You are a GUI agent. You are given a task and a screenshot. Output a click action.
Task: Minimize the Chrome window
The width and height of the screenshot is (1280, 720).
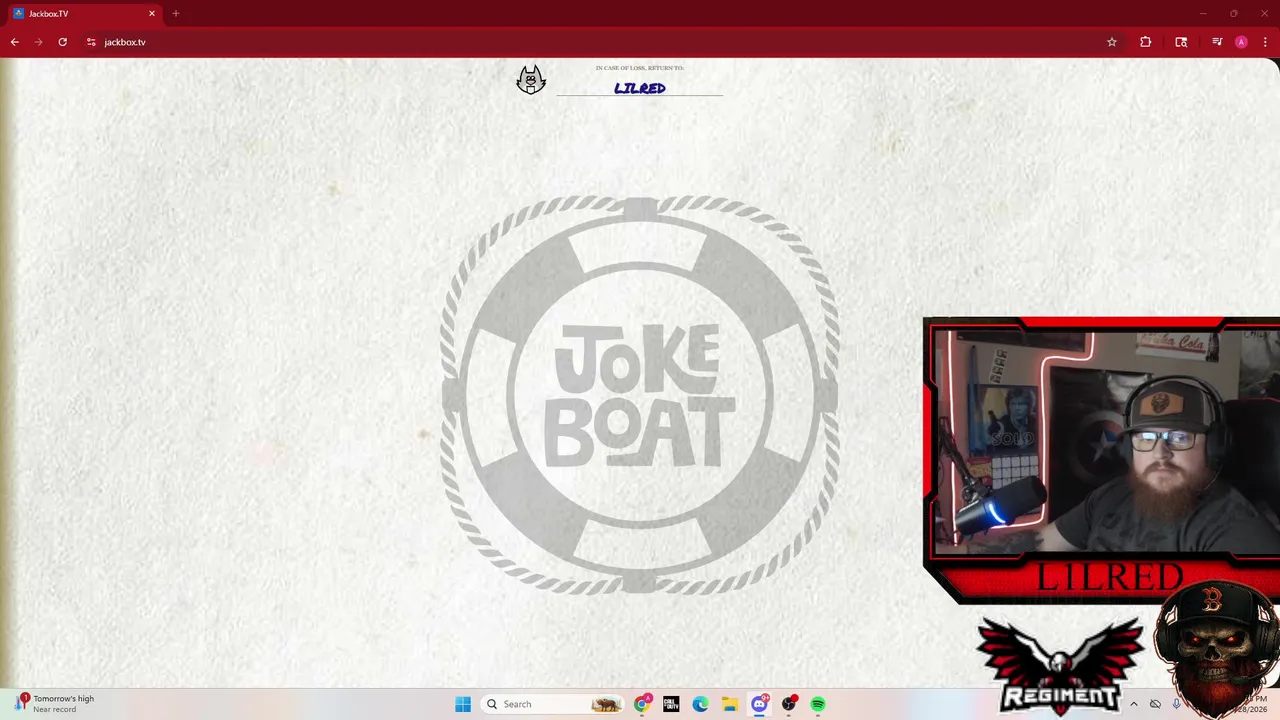click(x=1203, y=14)
